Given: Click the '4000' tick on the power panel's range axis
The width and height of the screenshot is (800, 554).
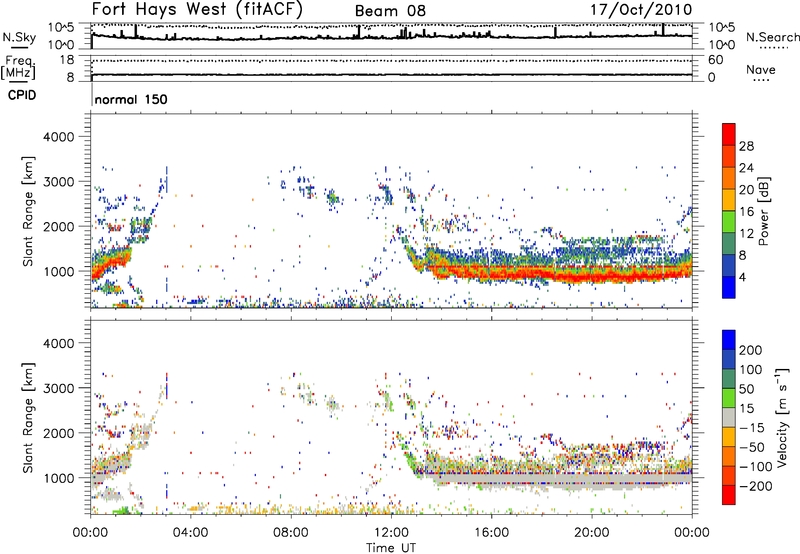Looking at the screenshot, I should (59, 137).
